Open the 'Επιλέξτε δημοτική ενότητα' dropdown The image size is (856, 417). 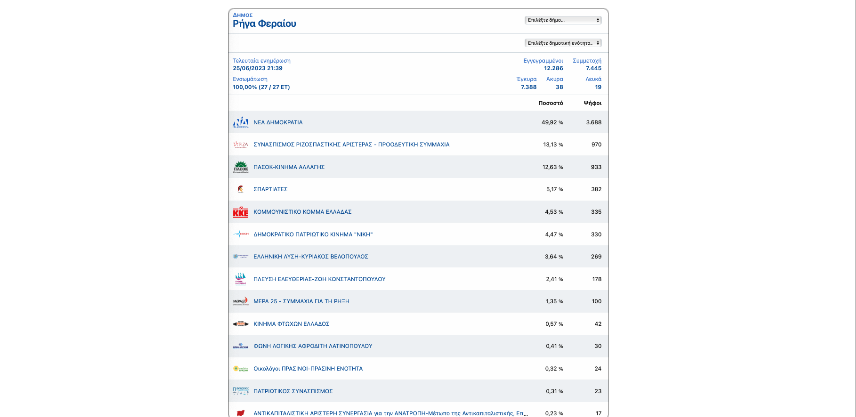[563, 43]
